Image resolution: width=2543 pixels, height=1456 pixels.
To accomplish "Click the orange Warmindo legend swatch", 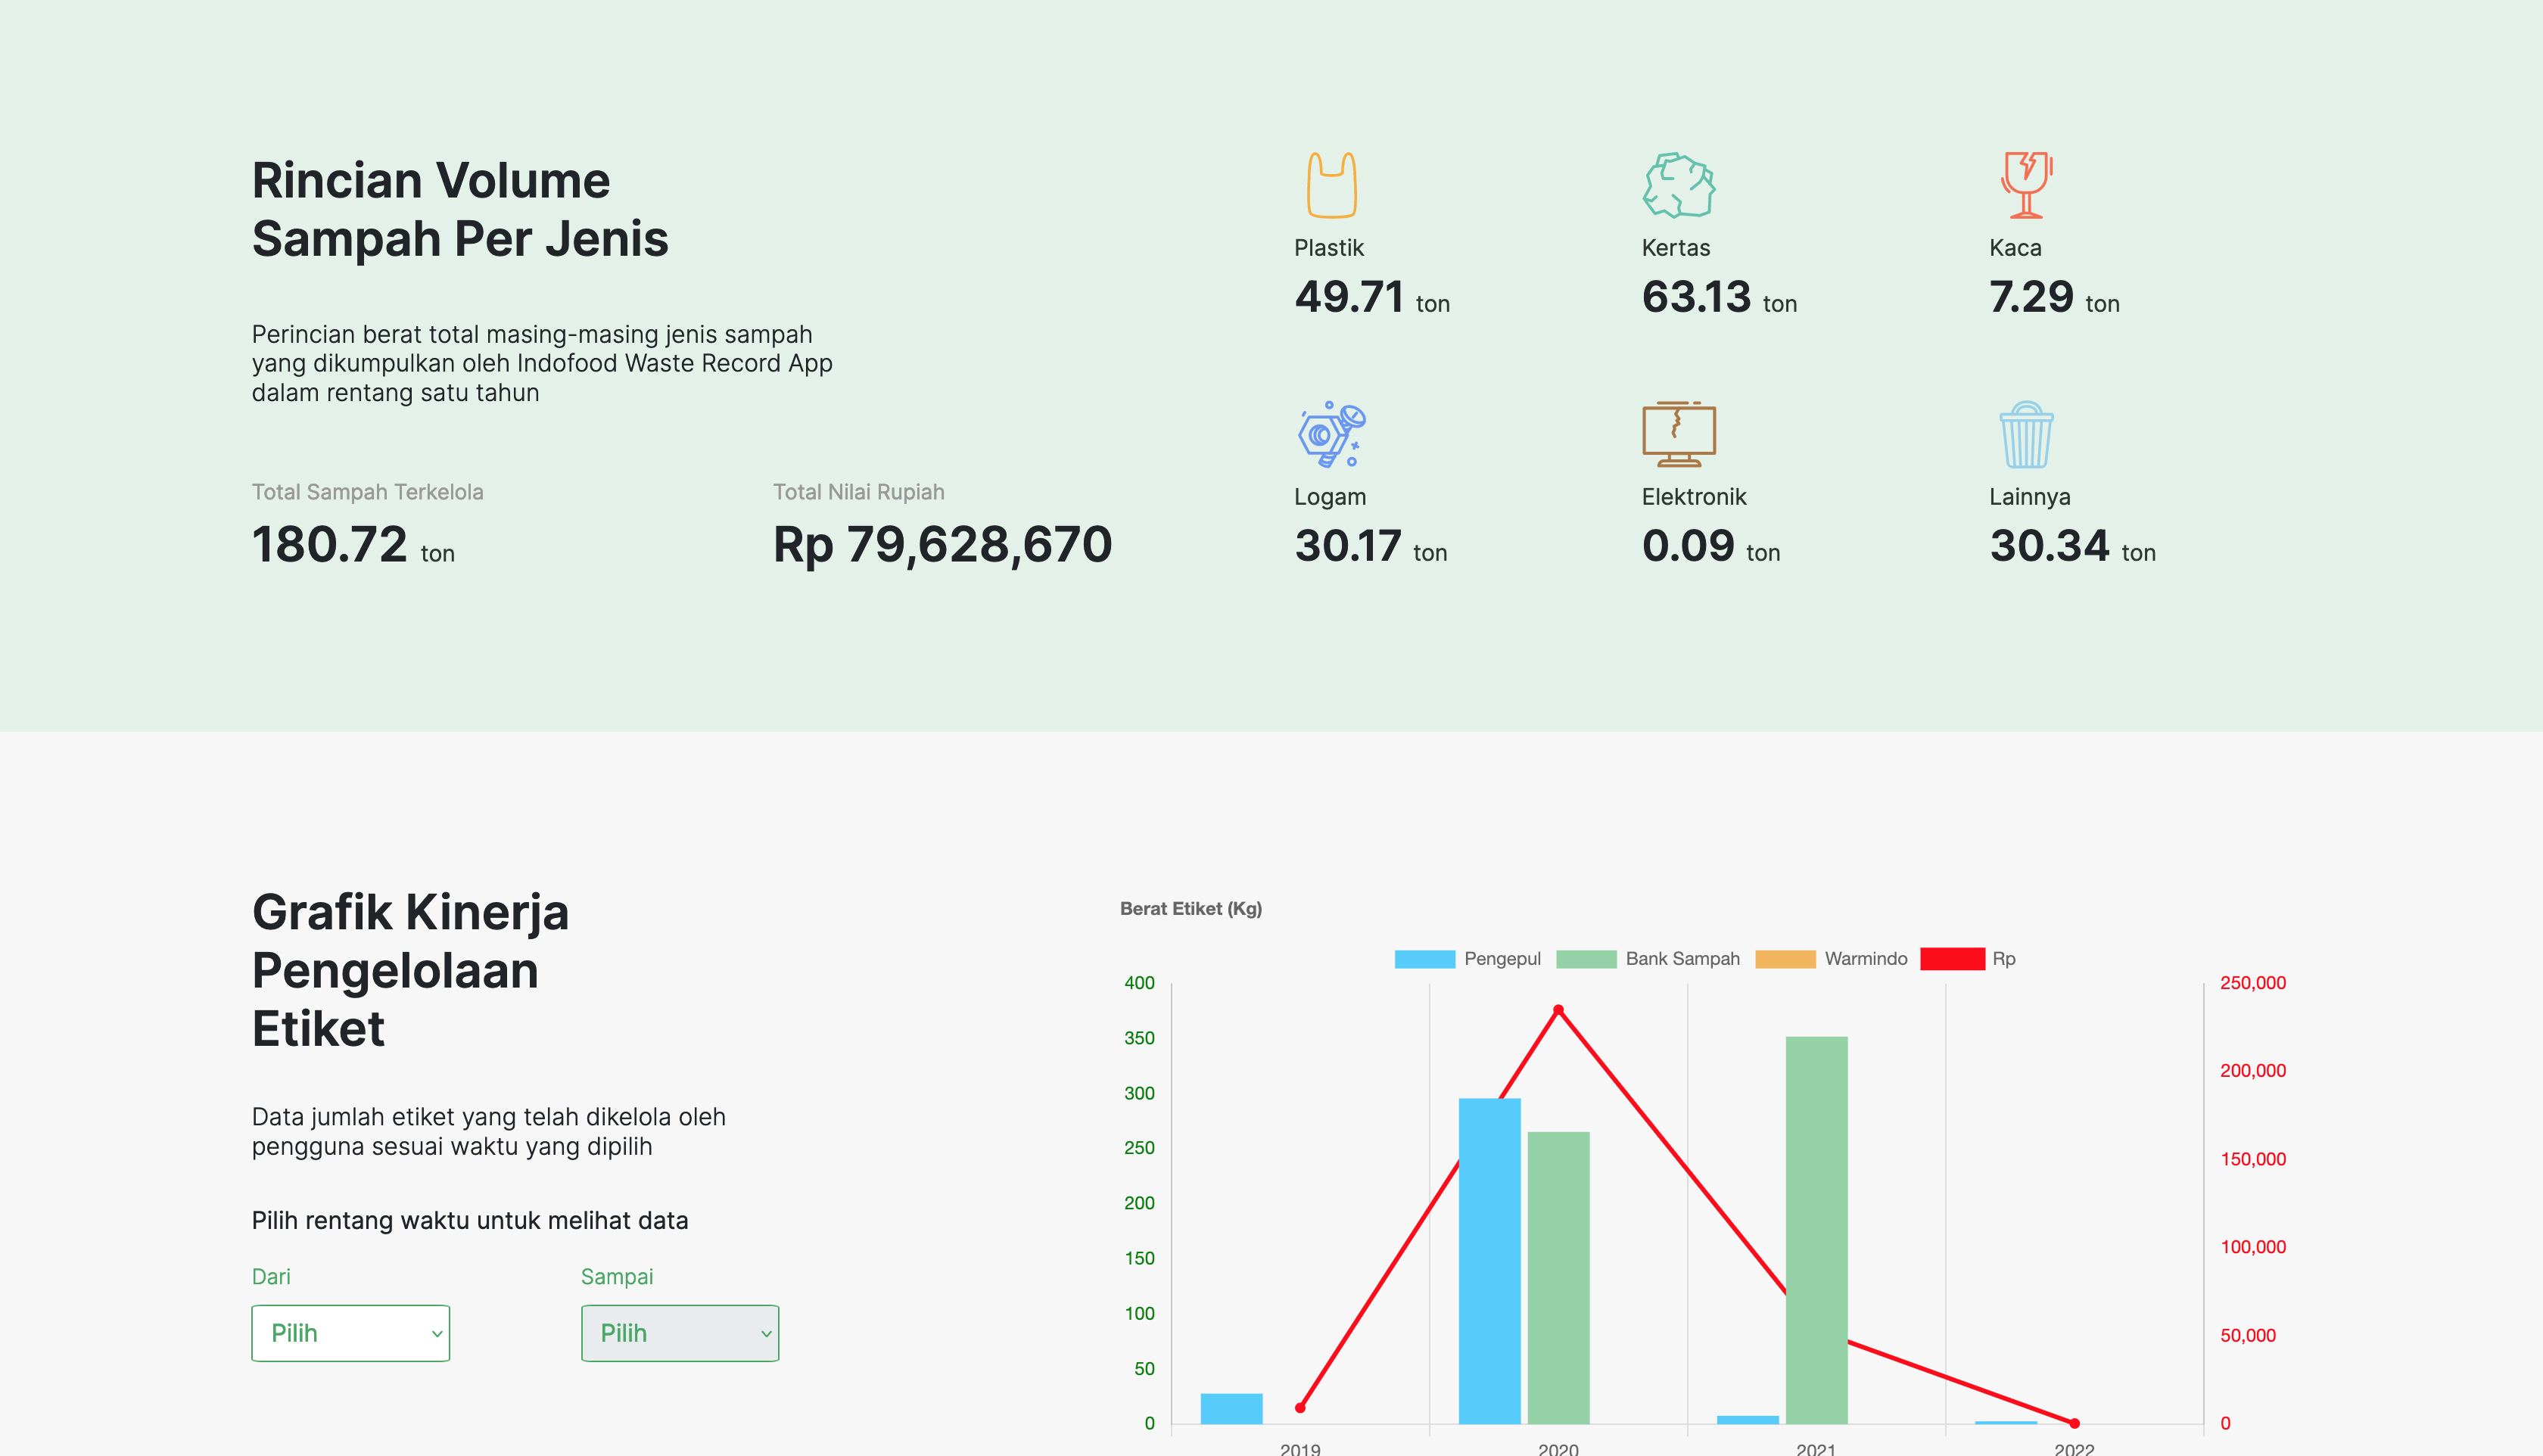I will (1785, 959).
